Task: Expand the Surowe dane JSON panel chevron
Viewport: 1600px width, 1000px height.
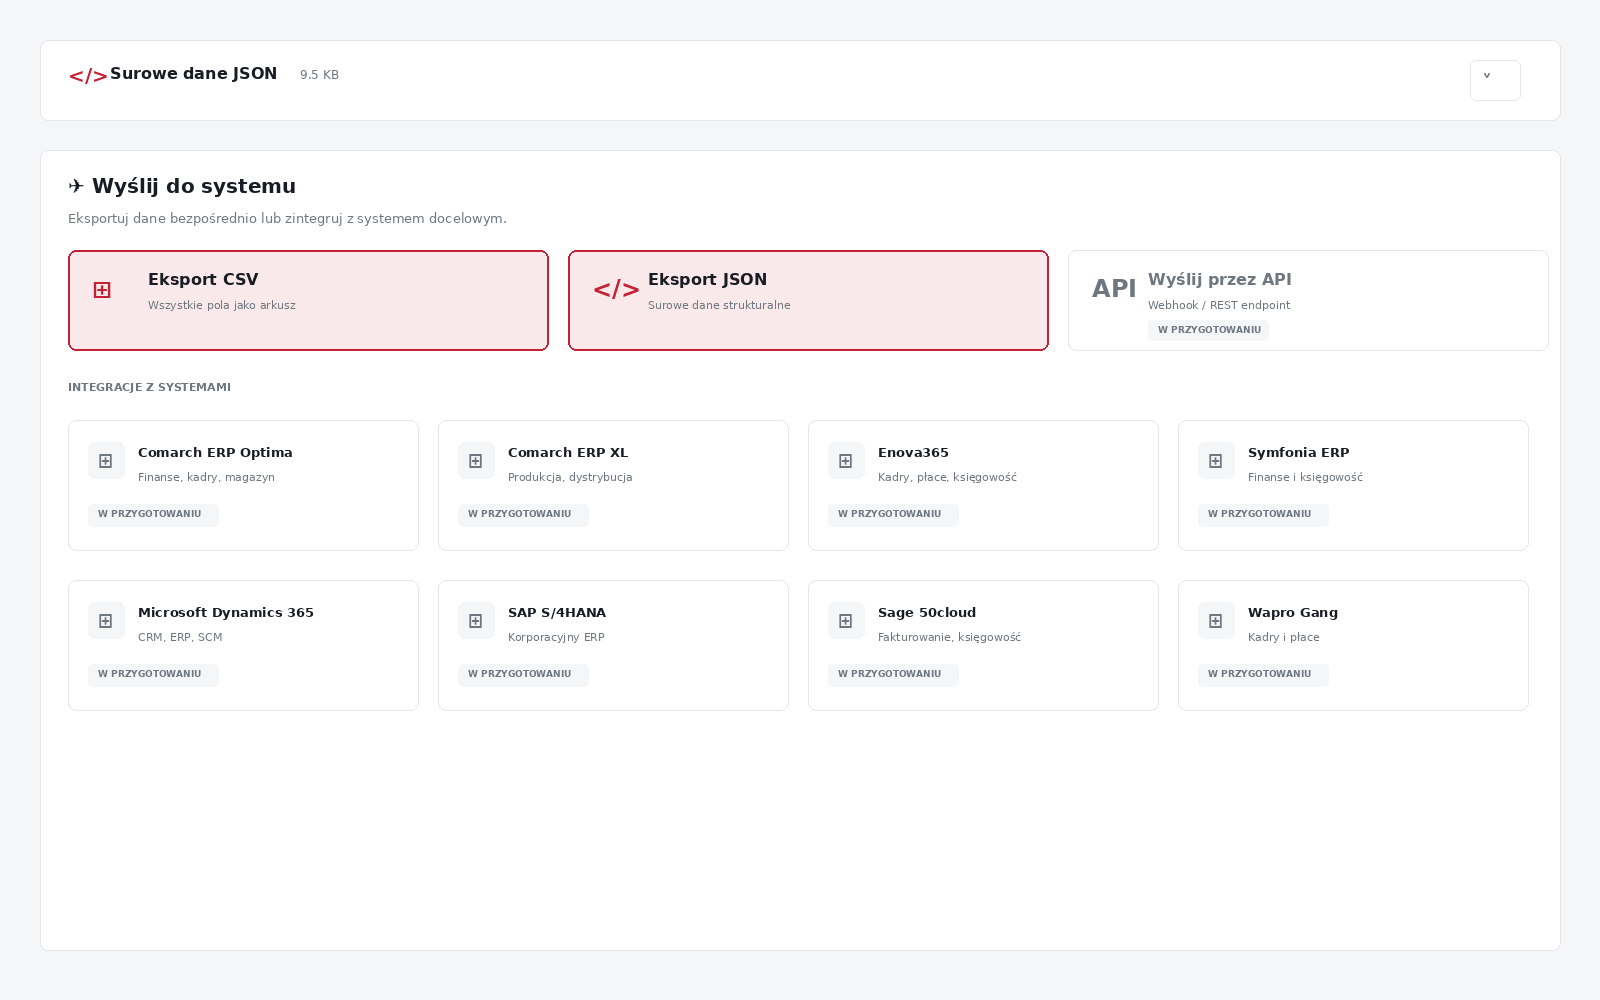Action: (1495, 80)
